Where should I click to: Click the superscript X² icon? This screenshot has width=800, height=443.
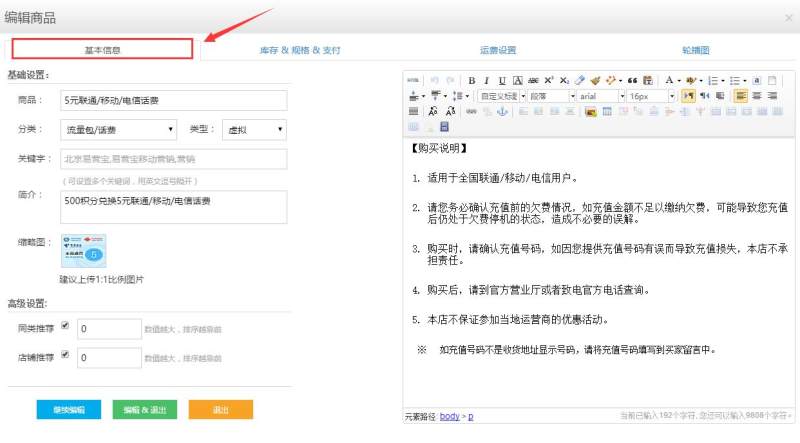549,80
